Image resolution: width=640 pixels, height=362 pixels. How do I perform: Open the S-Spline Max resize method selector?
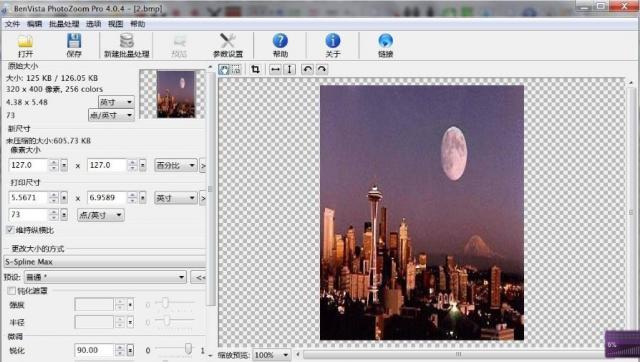104,262
